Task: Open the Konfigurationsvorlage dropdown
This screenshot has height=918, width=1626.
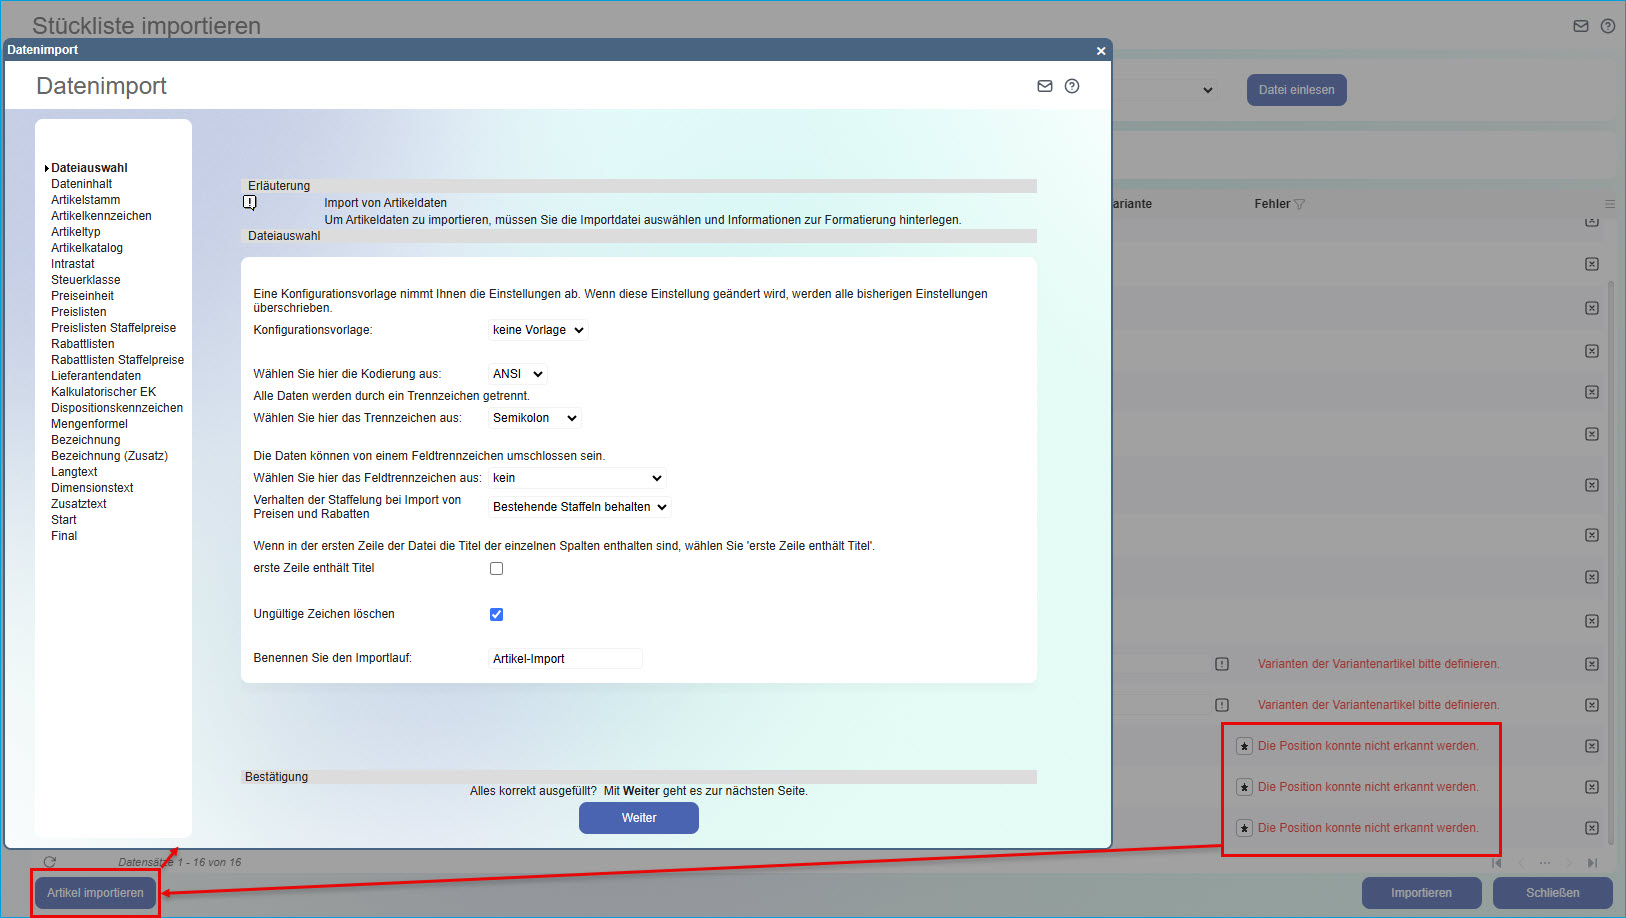Action: pos(538,330)
